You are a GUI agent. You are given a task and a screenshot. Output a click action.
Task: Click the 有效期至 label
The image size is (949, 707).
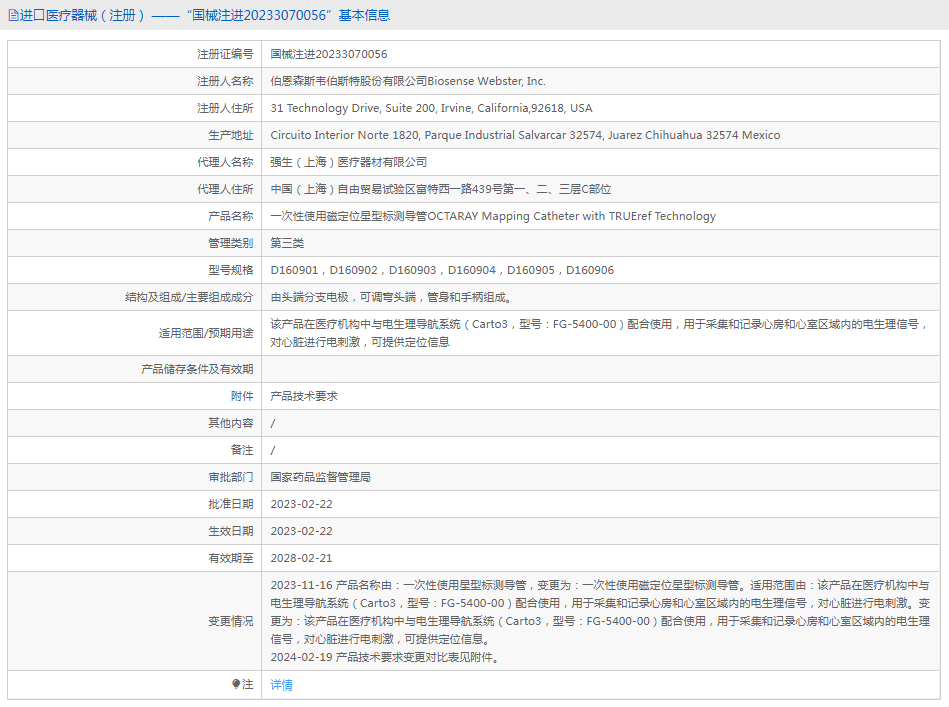click(231, 558)
